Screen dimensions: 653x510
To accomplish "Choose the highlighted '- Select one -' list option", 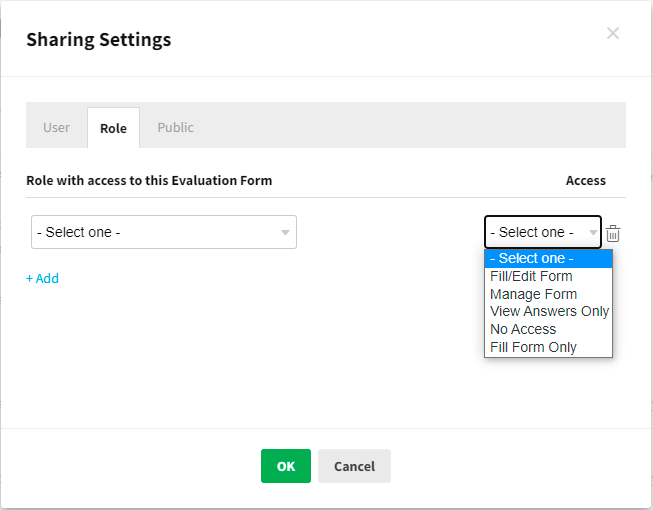I will tap(547, 258).
